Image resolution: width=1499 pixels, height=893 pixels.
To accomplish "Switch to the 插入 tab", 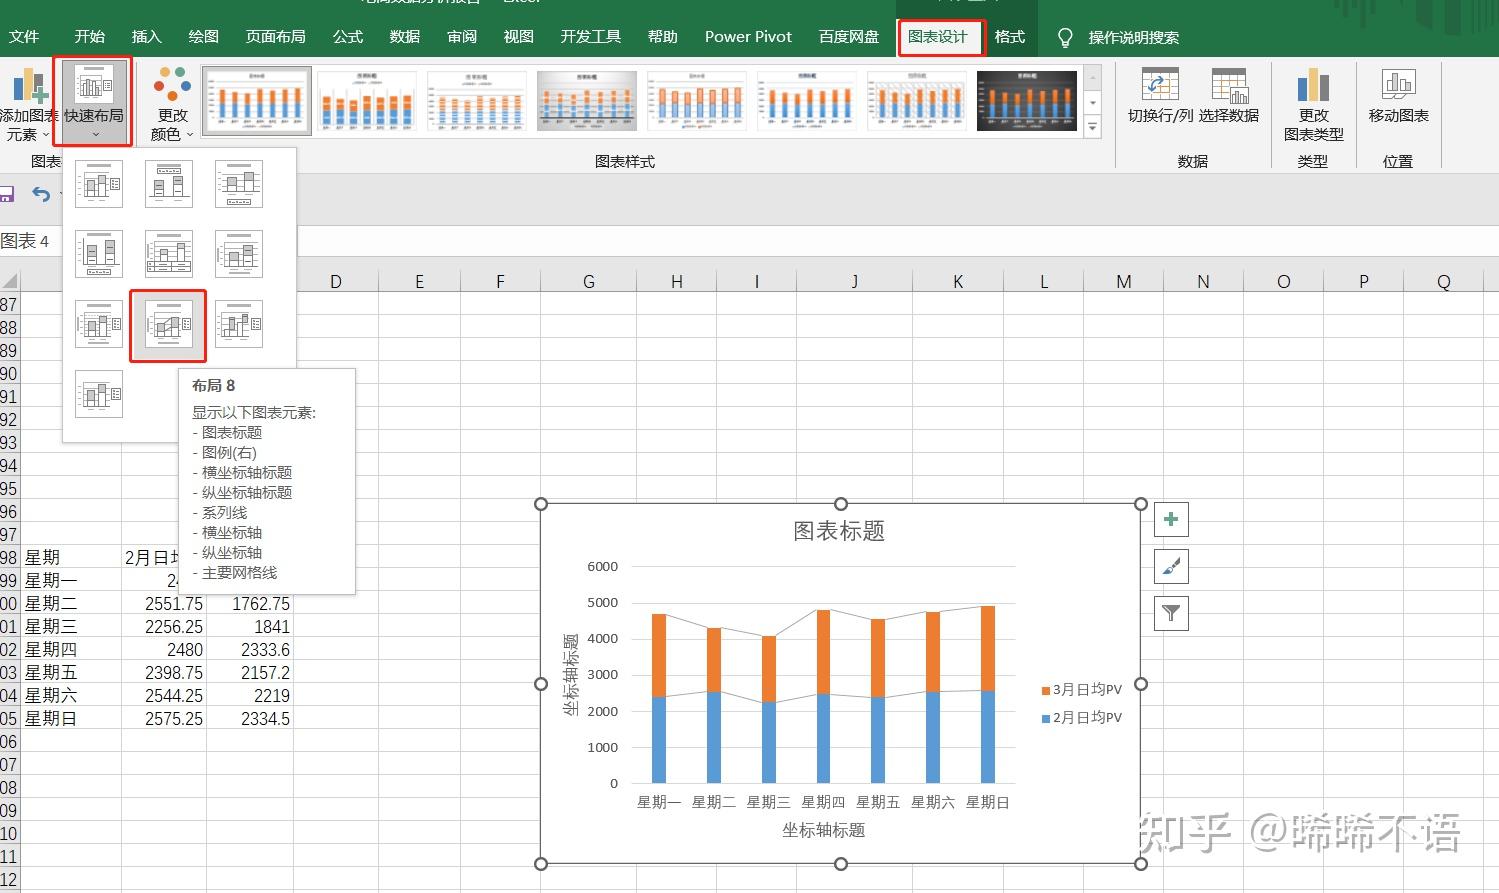I will (x=147, y=37).
